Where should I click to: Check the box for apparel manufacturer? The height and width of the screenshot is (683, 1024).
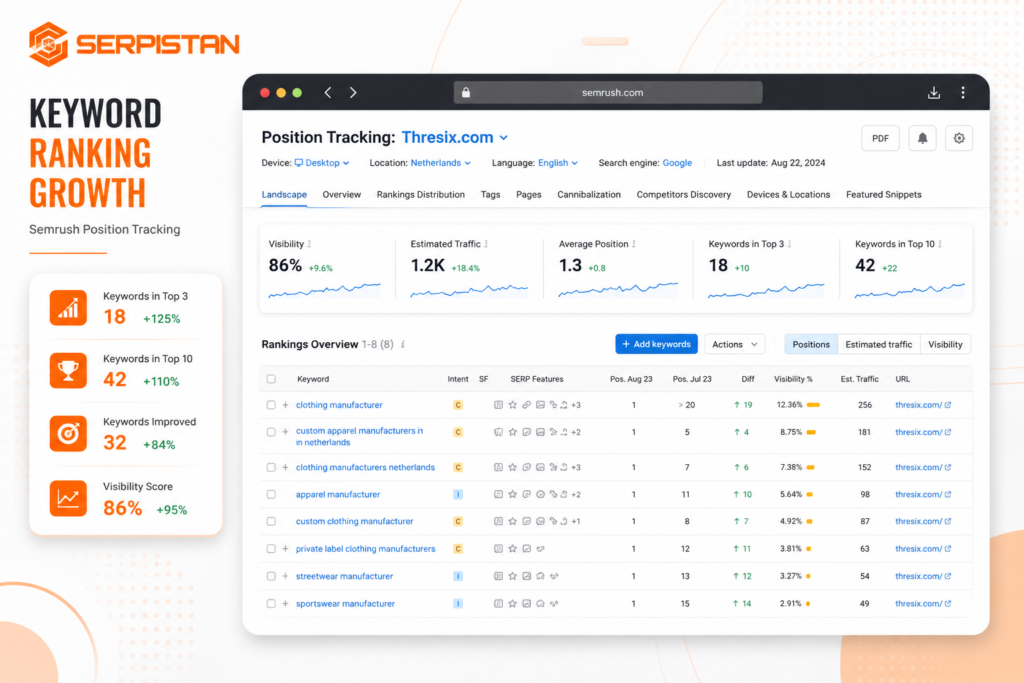coord(271,494)
